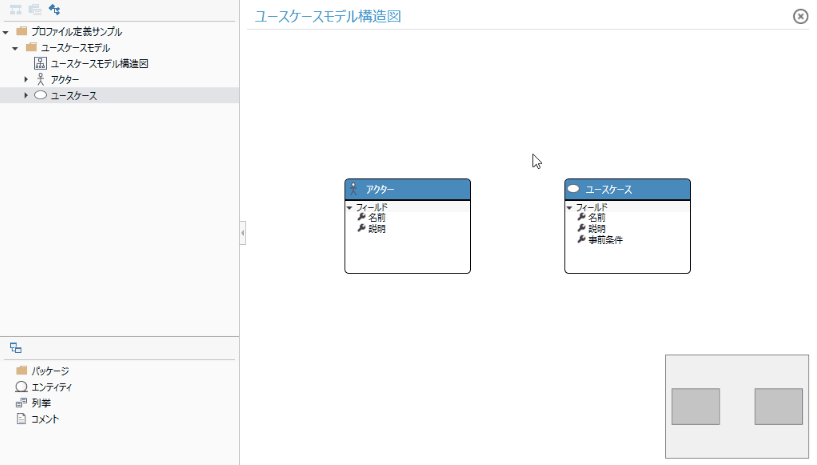
Task: Close the ユースケースモデル構造図 diagram
Action: (800, 16)
